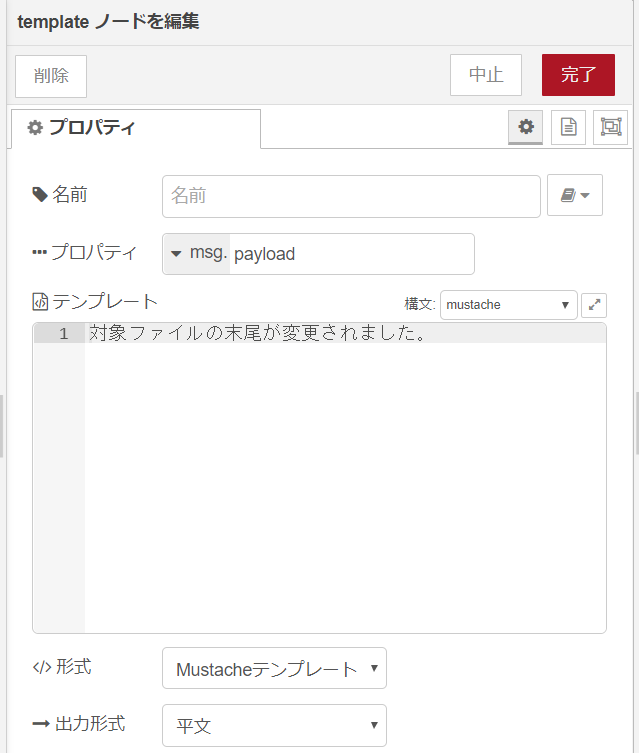Screen dimensions: 639x753
Task: Open node appearance settings icon
Action: point(611,127)
